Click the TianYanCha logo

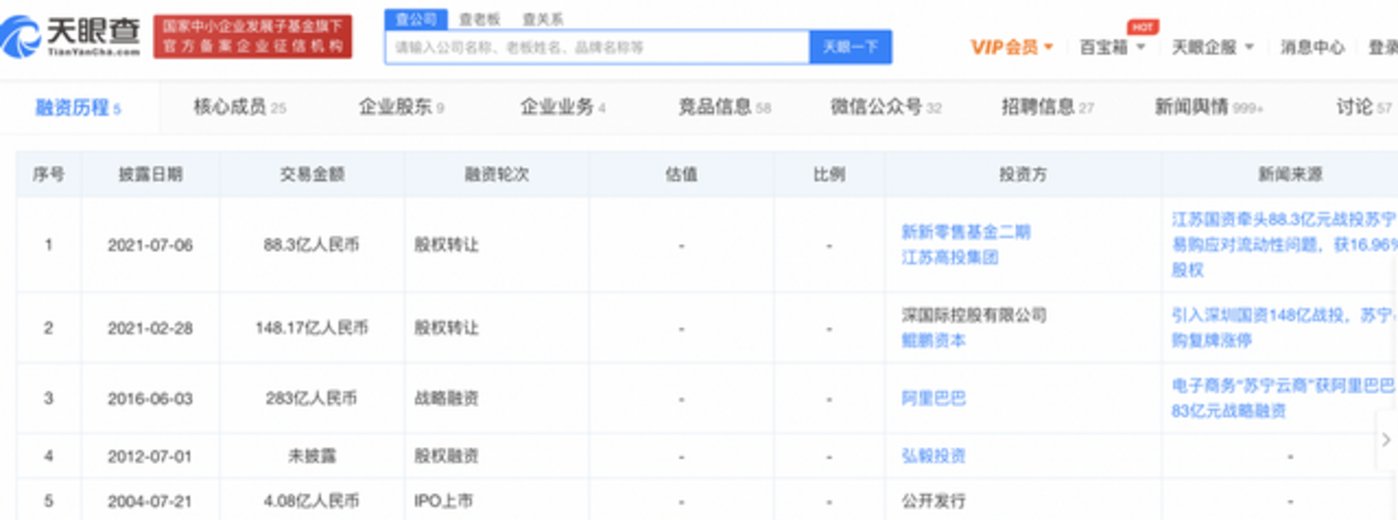click(72, 36)
